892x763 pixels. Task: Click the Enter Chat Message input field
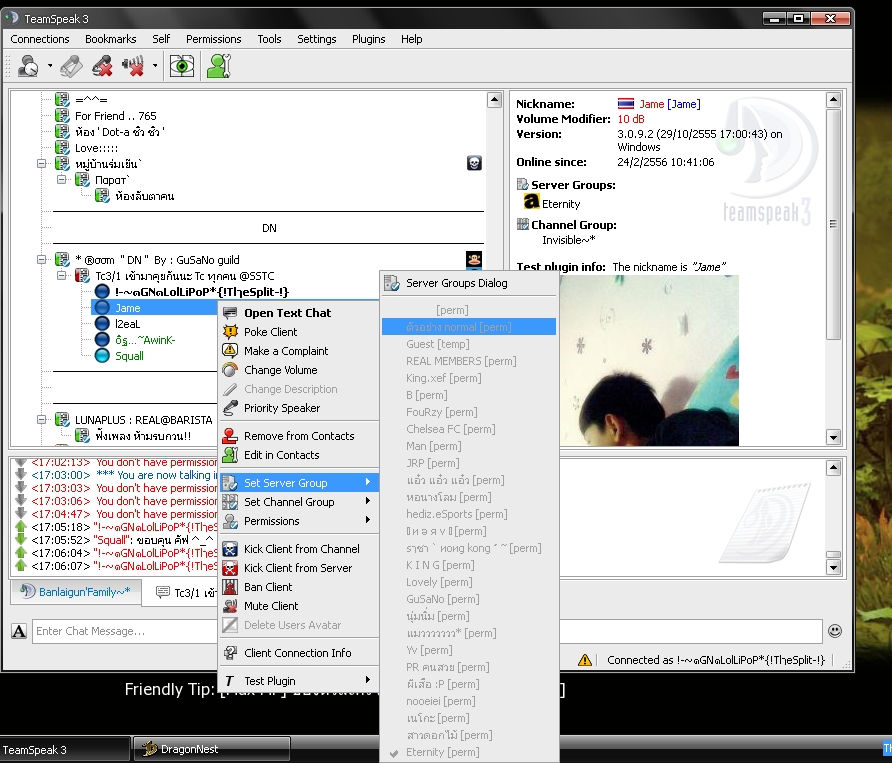(x=427, y=631)
